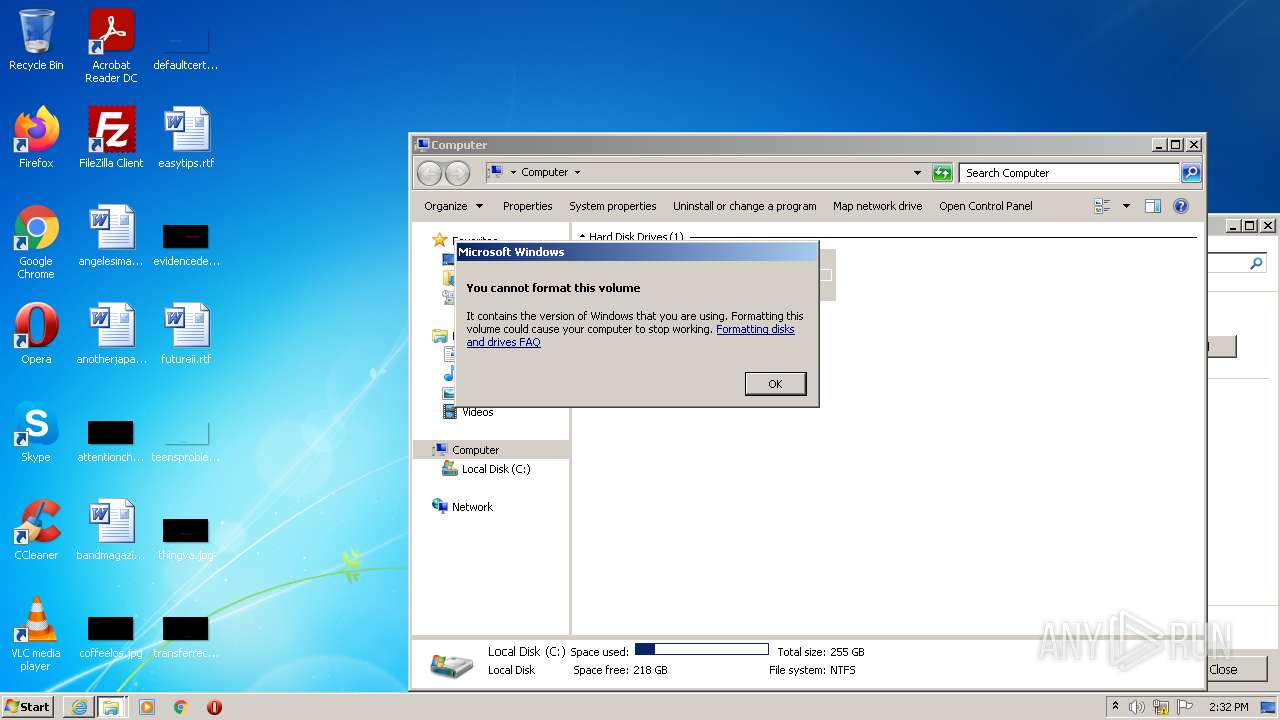Open Opera from the taskbar
This screenshot has width=1280, height=720.
(214, 707)
